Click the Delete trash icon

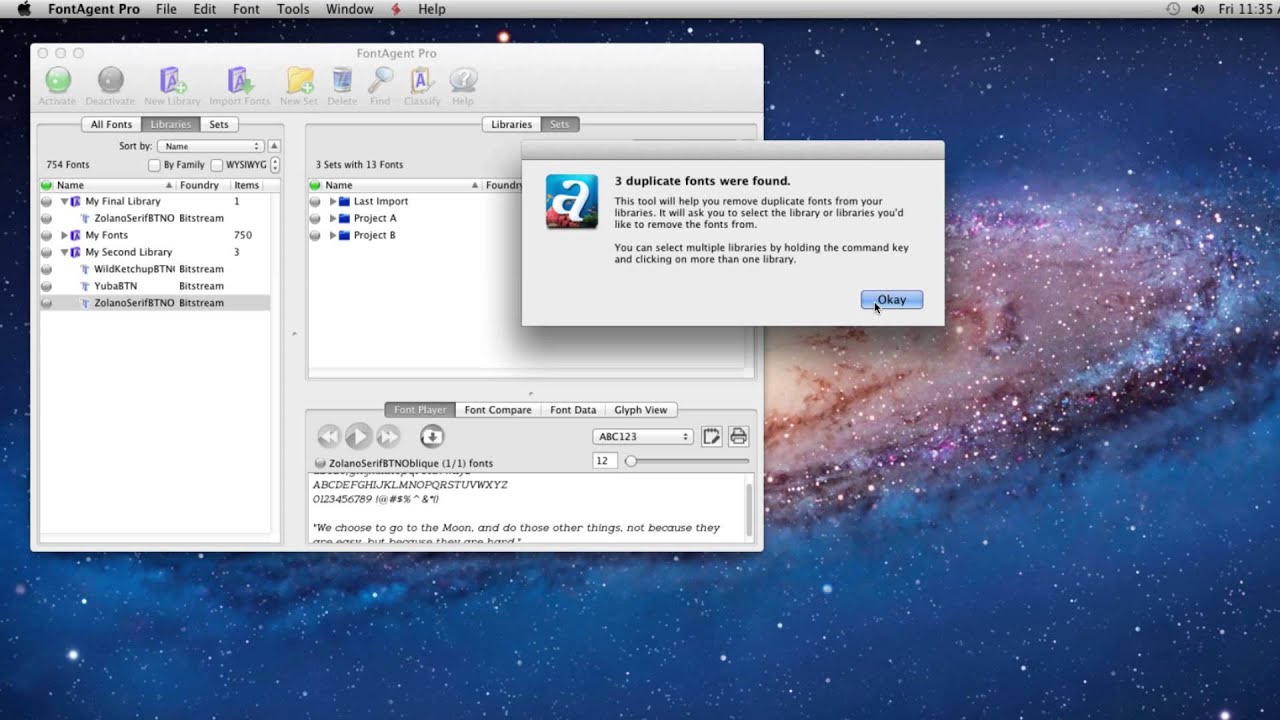[342, 80]
